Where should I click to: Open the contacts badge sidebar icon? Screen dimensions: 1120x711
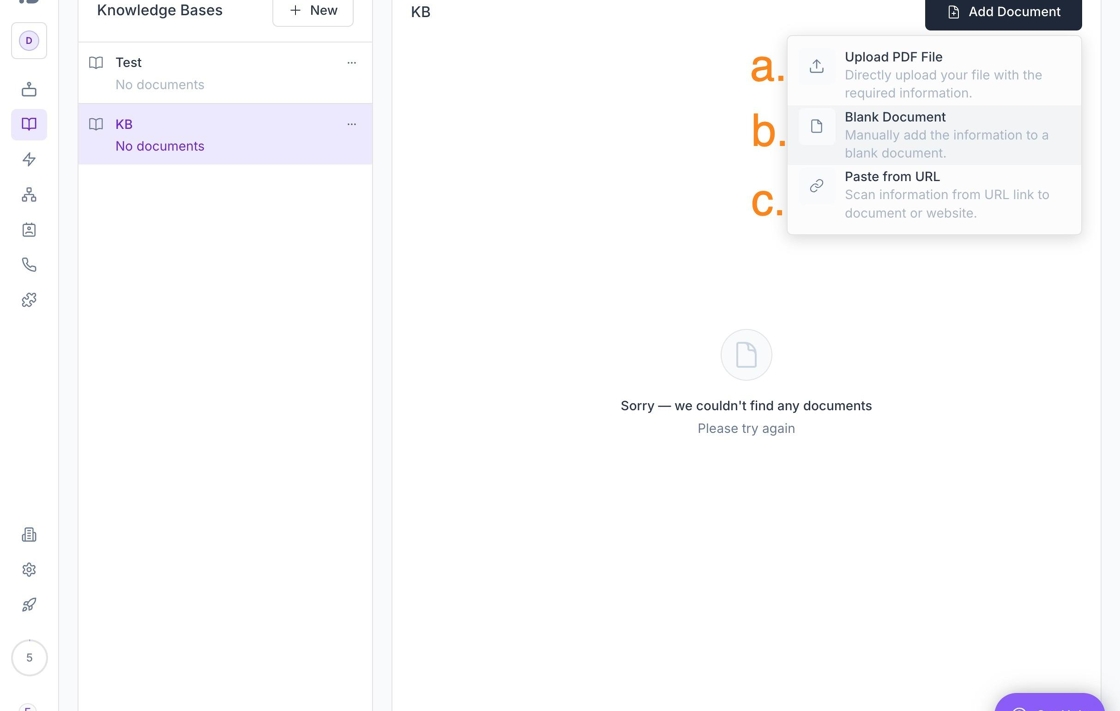coord(29,229)
